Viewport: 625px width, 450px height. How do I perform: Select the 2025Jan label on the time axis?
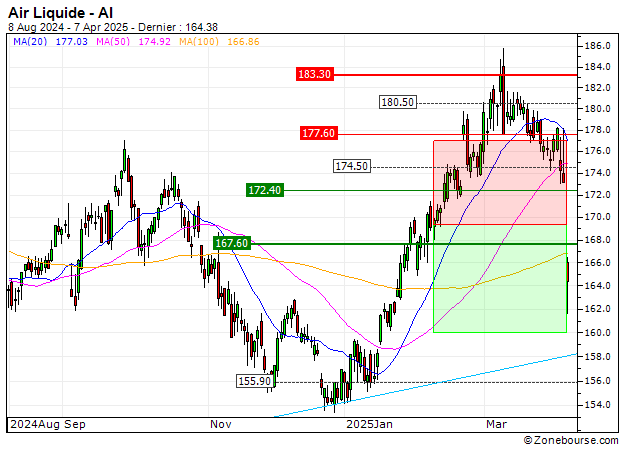tap(366, 424)
